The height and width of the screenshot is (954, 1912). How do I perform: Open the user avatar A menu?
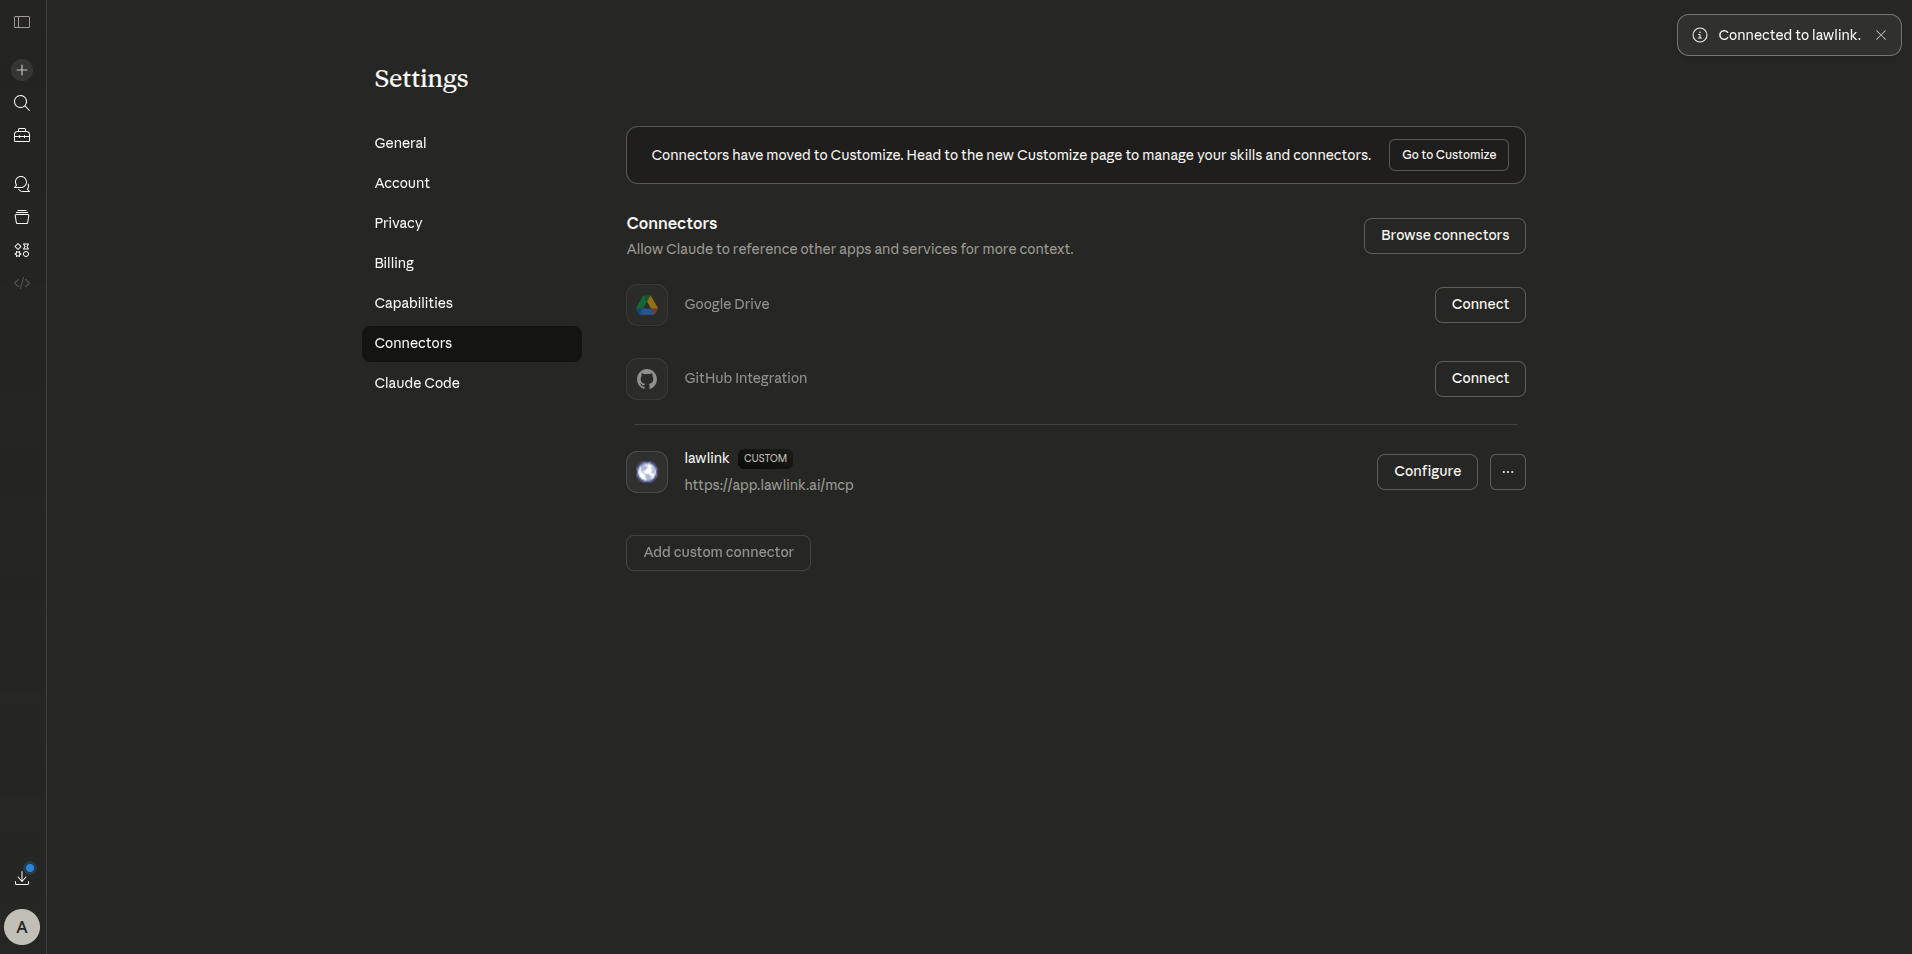coord(22,927)
